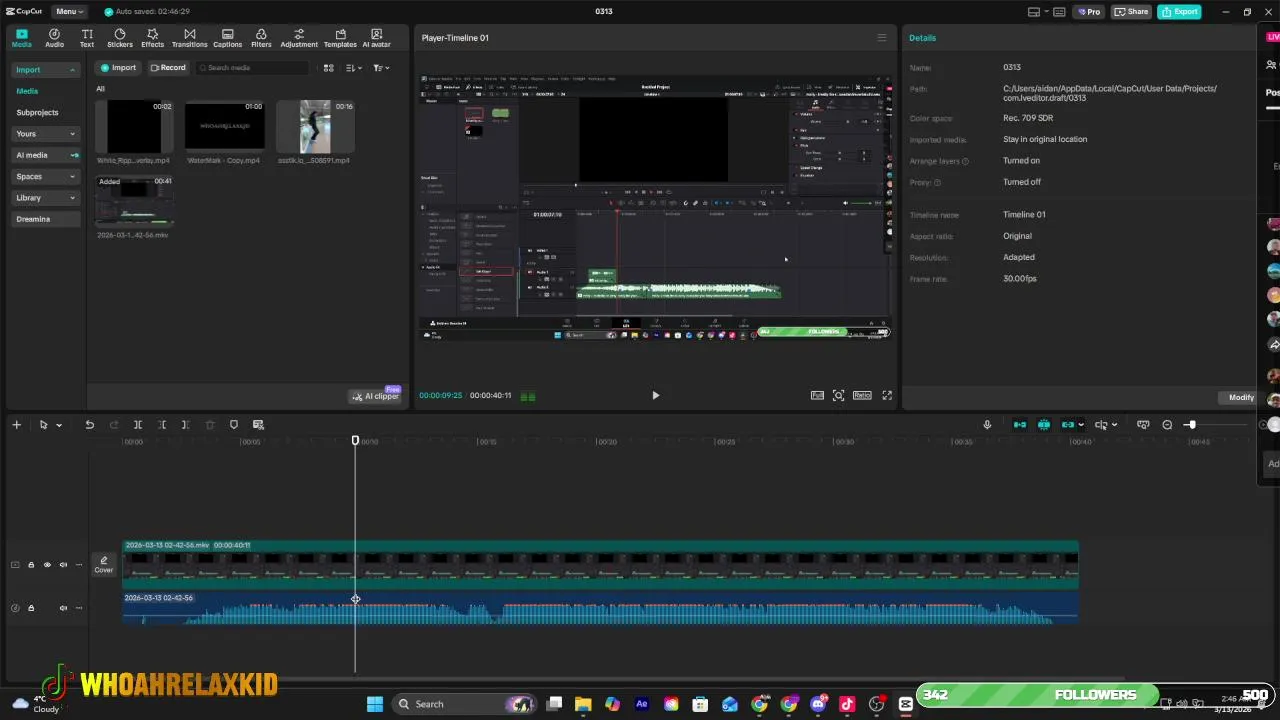
Task: Toggle visibility eye on video track
Action: (46, 565)
